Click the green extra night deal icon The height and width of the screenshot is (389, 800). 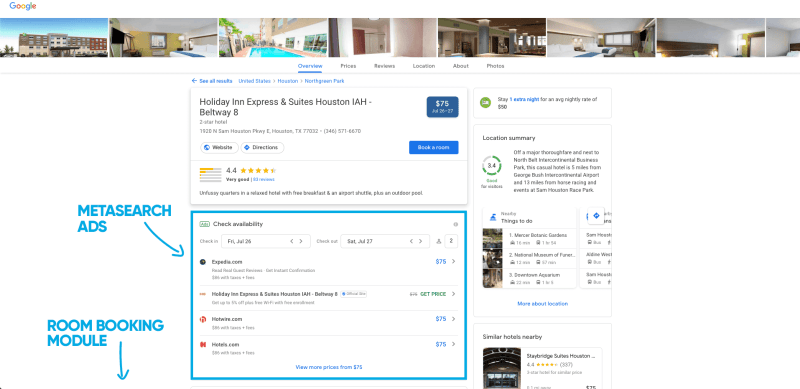pyautogui.click(x=486, y=103)
